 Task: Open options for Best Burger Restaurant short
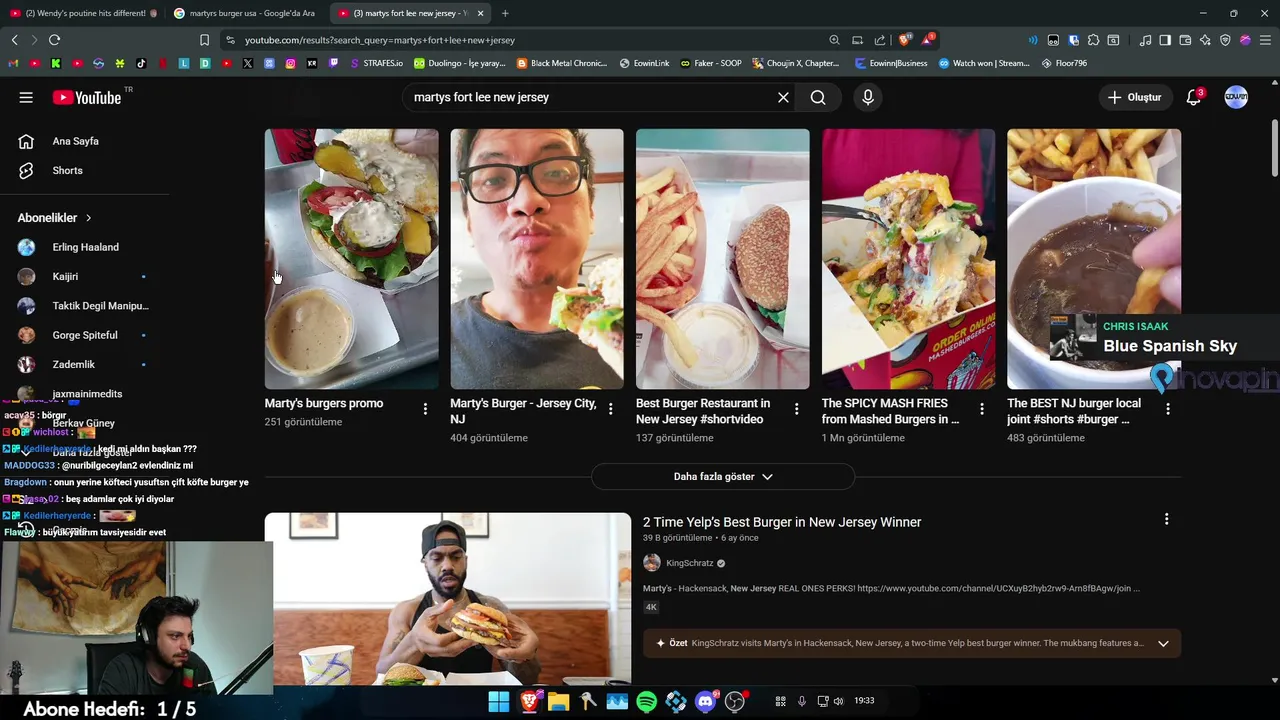pos(796,409)
